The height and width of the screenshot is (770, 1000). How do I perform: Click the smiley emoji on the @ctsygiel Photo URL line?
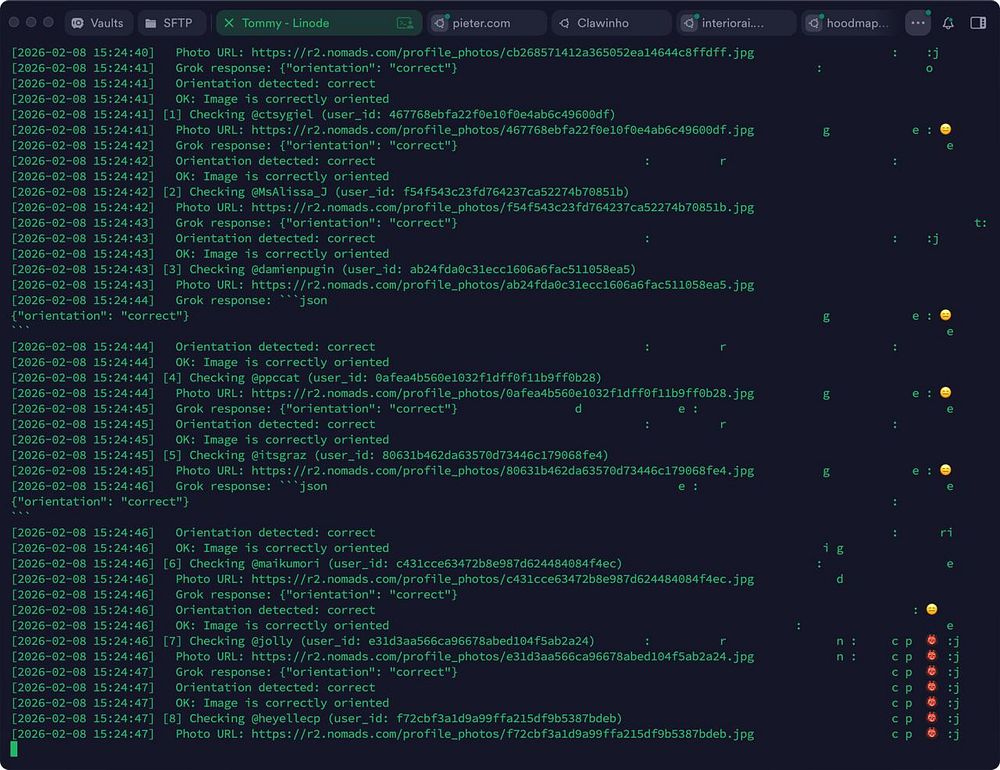tap(946, 130)
